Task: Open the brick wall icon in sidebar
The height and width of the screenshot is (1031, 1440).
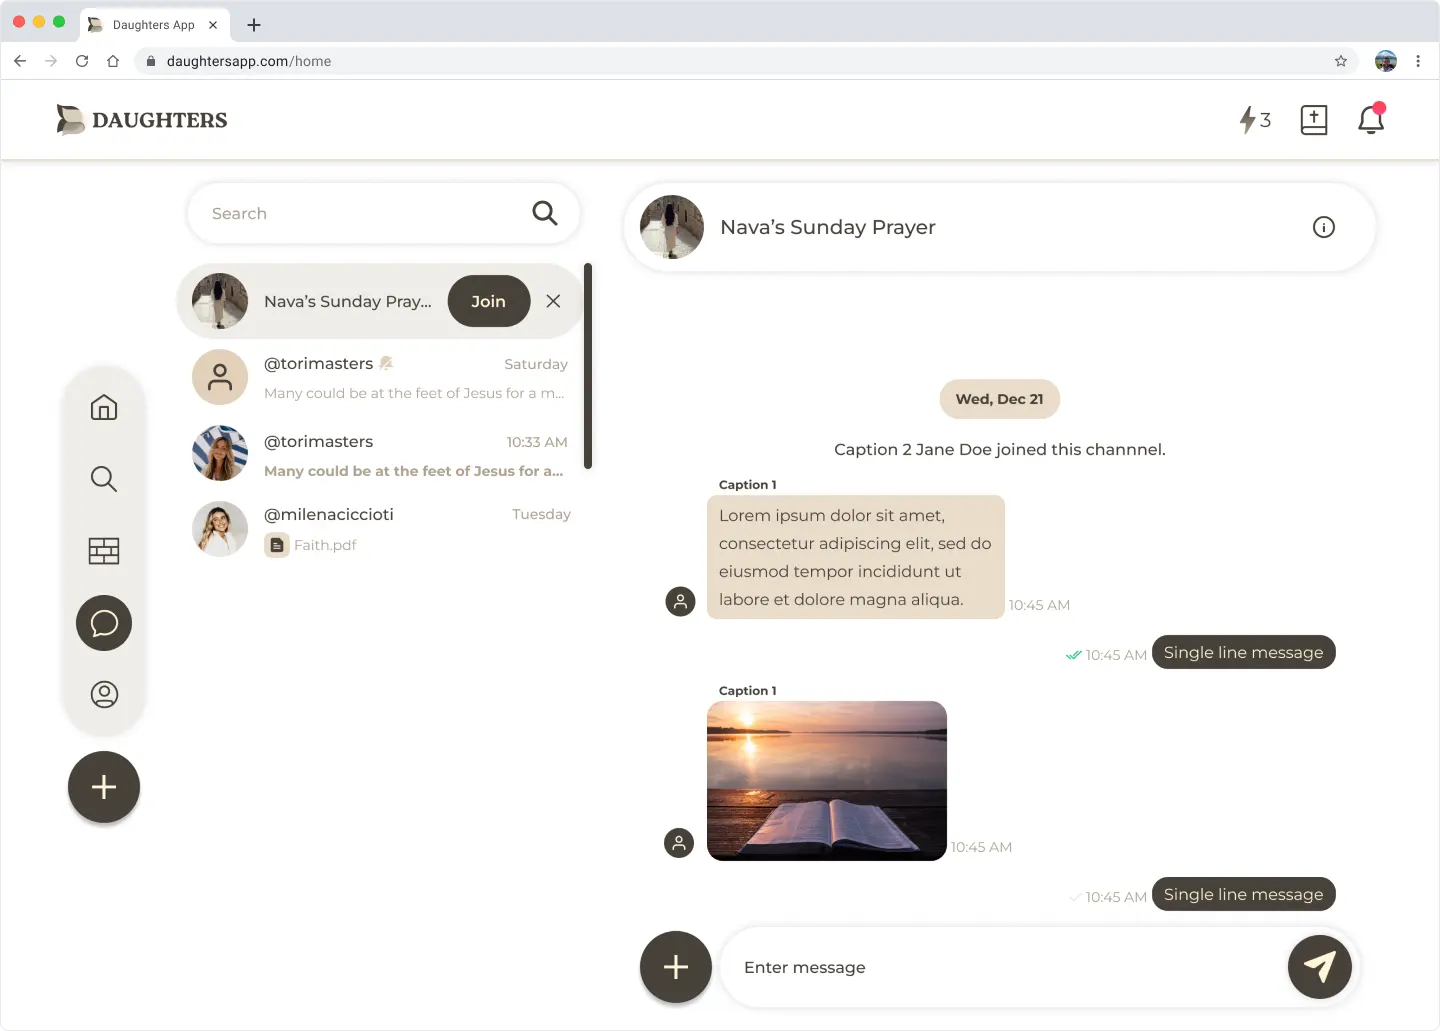Action: click(104, 551)
